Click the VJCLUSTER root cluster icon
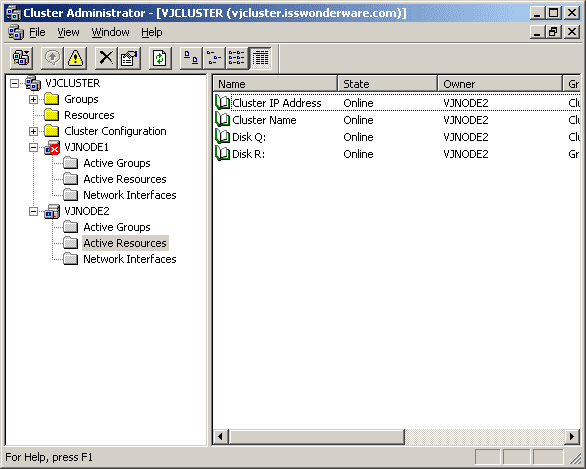Viewport: 586px width, 469px height. coord(33,83)
